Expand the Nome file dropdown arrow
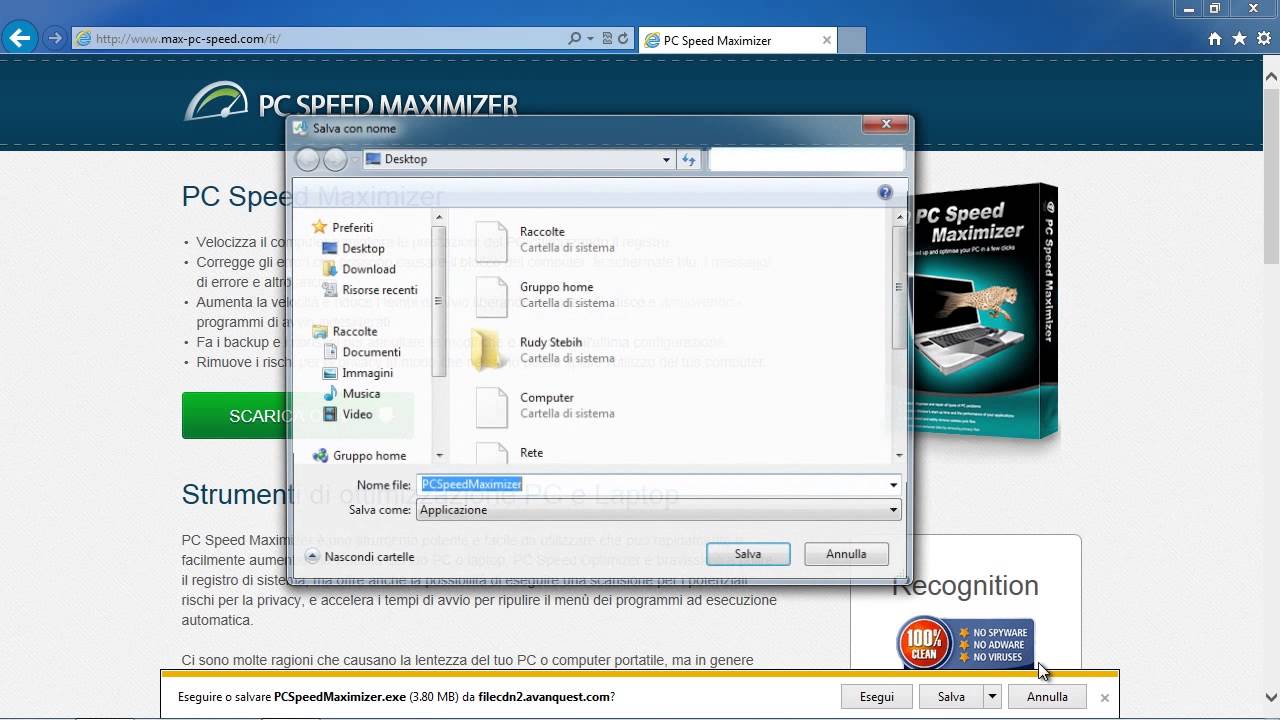This screenshot has width=1280, height=720. (893, 485)
